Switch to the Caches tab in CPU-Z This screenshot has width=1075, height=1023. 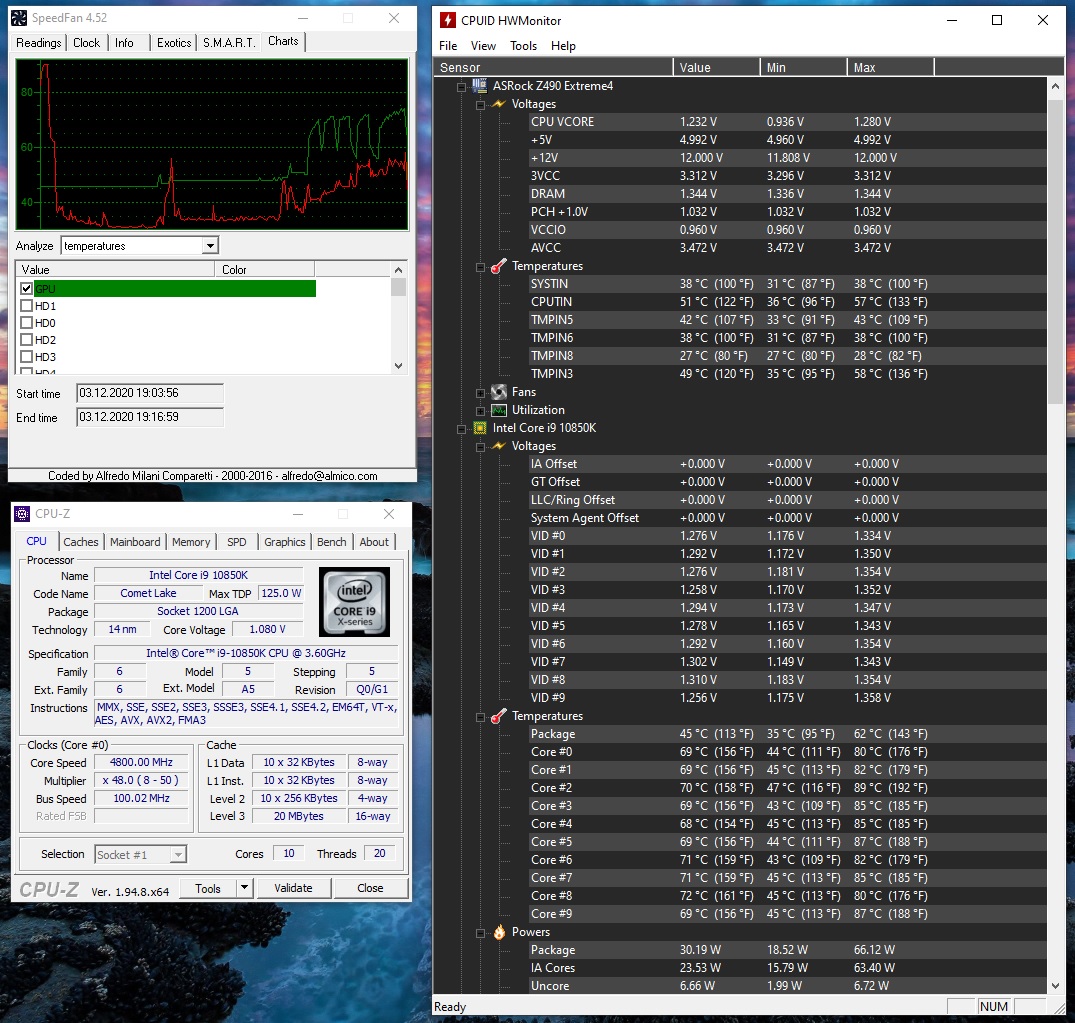[x=81, y=542]
